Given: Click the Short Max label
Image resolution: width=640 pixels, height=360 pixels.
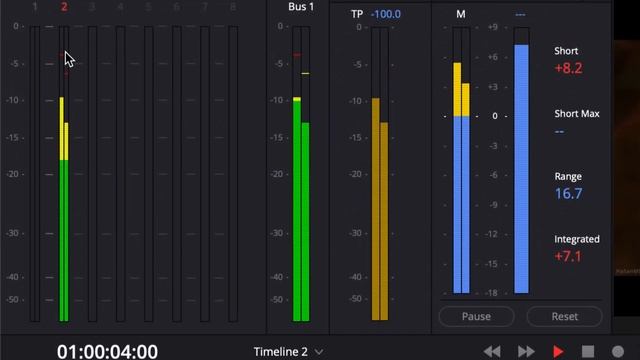Looking at the screenshot, I should coord(577,114).
